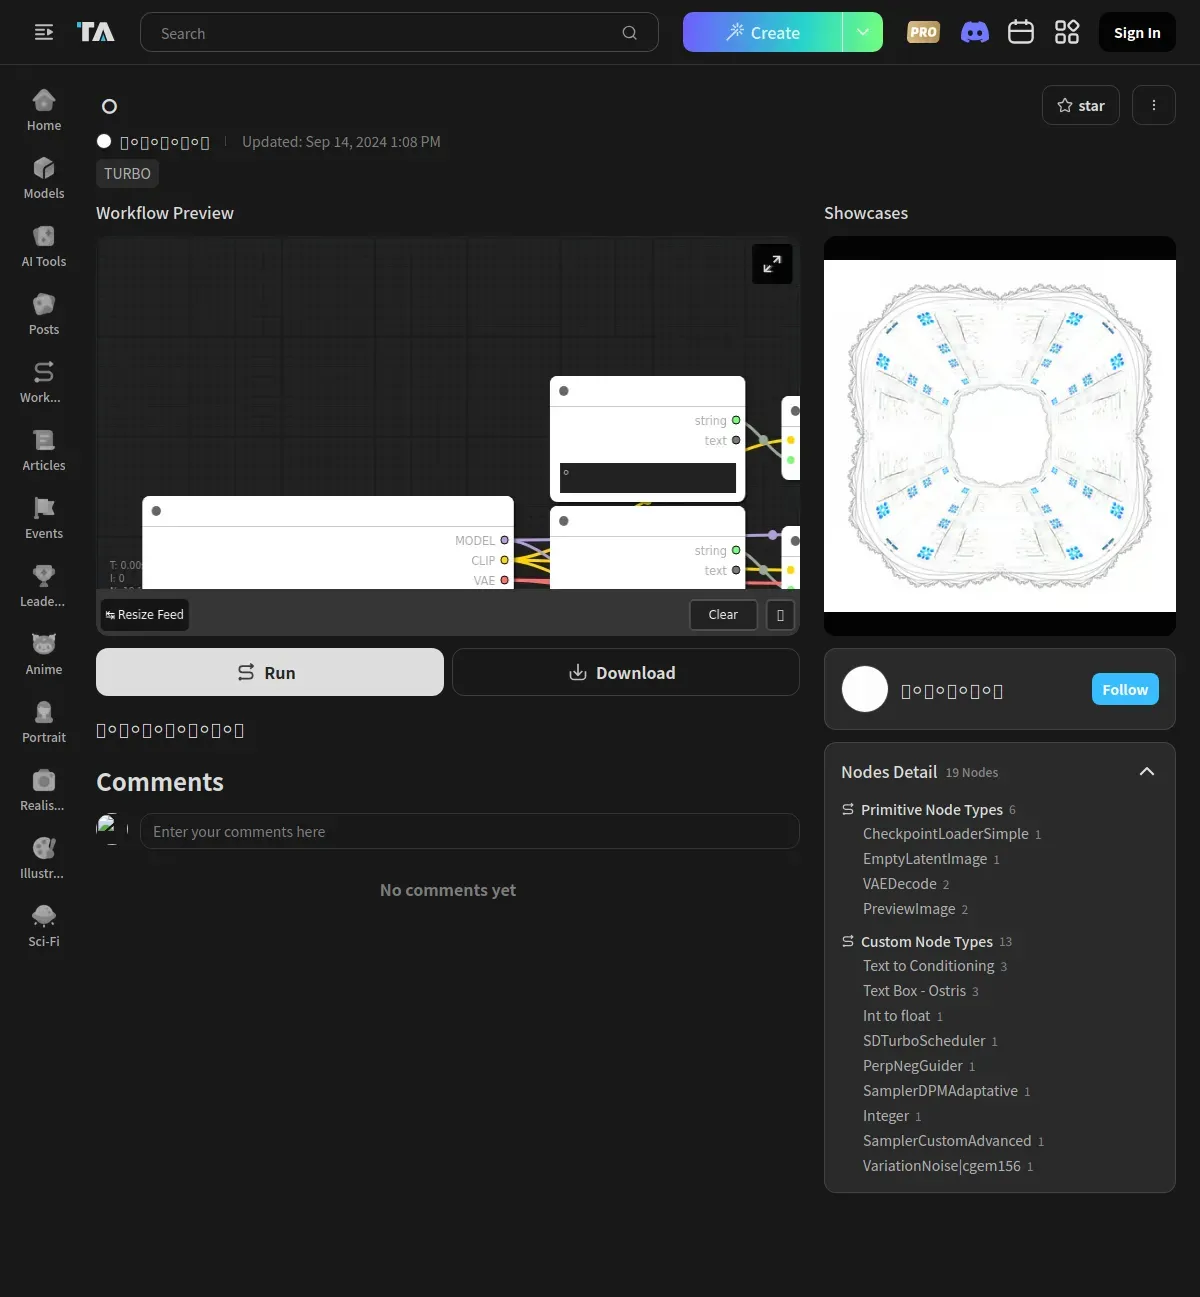Click the Clear button in preview
The height and width of the screenshot is (1297, 1200).
pyautogui.click(x=723, y=615)
